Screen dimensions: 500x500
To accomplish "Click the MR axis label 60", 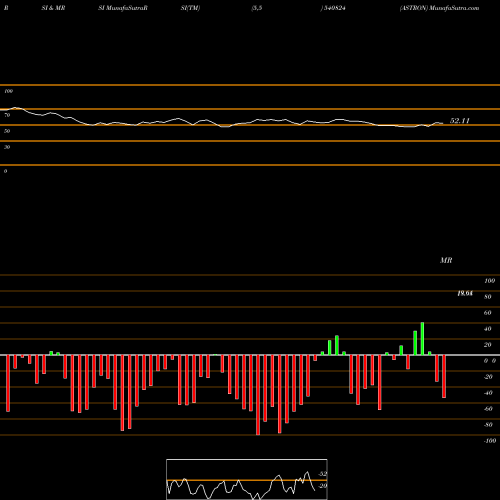I will coord(487,313).
